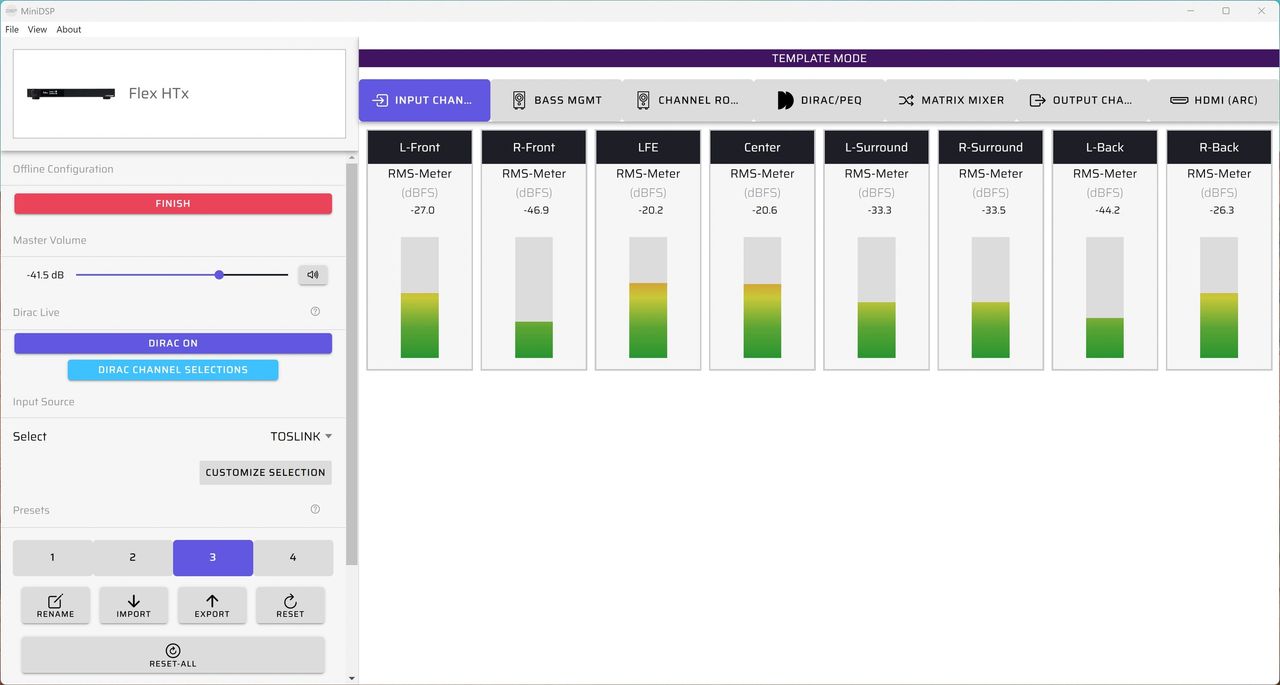
Task: Click the -44.2 value under L-Back
Action: pyautogui.click(x=1105, y=211)
